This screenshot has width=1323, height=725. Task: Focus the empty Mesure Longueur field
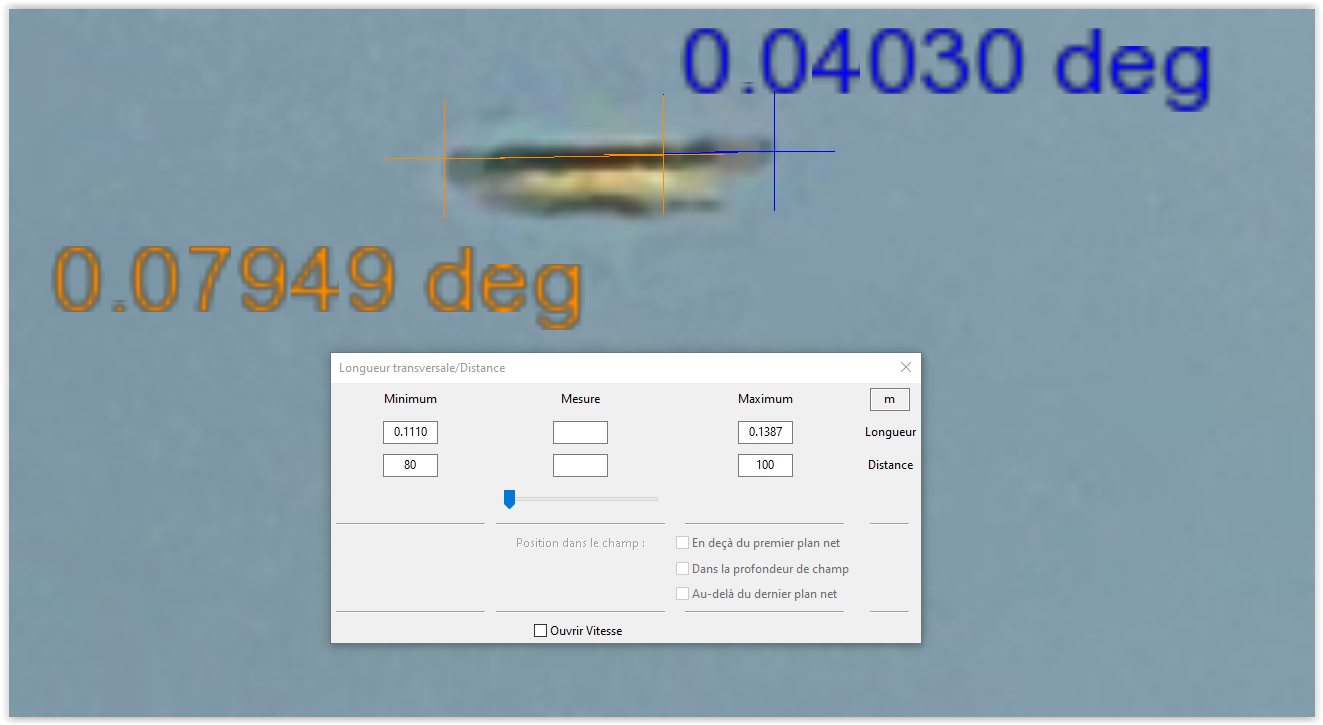(580, 433)
